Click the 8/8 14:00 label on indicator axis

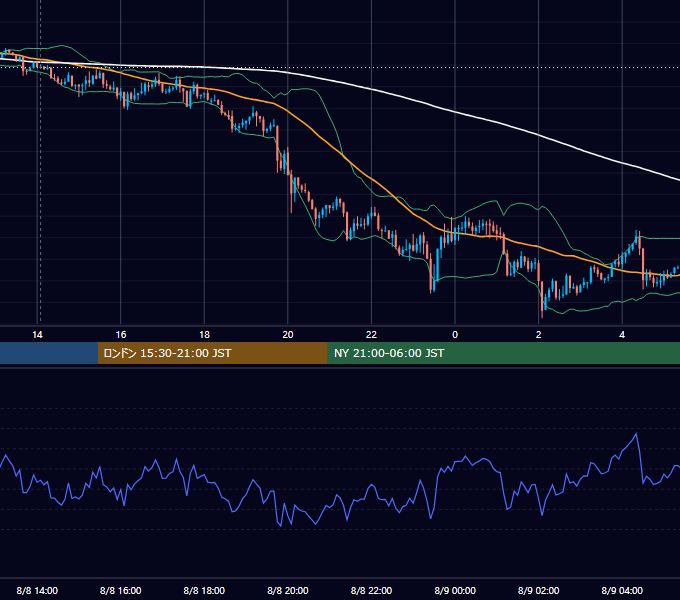coord(37,590)
